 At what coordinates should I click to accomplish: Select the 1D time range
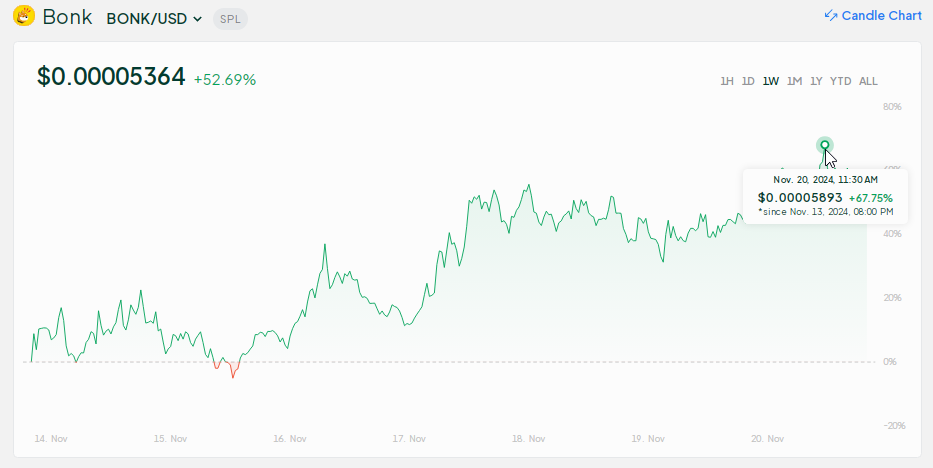pos(748,81)
